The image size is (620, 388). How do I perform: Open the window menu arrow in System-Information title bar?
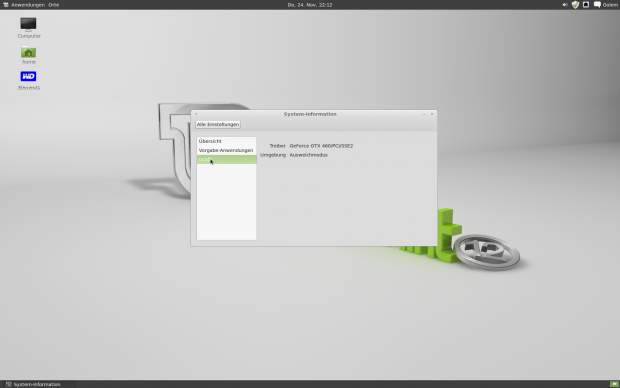coord(196,114)
